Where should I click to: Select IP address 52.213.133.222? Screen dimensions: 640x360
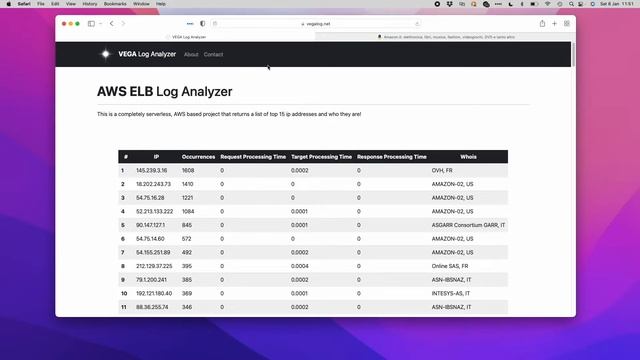[155, 211]
